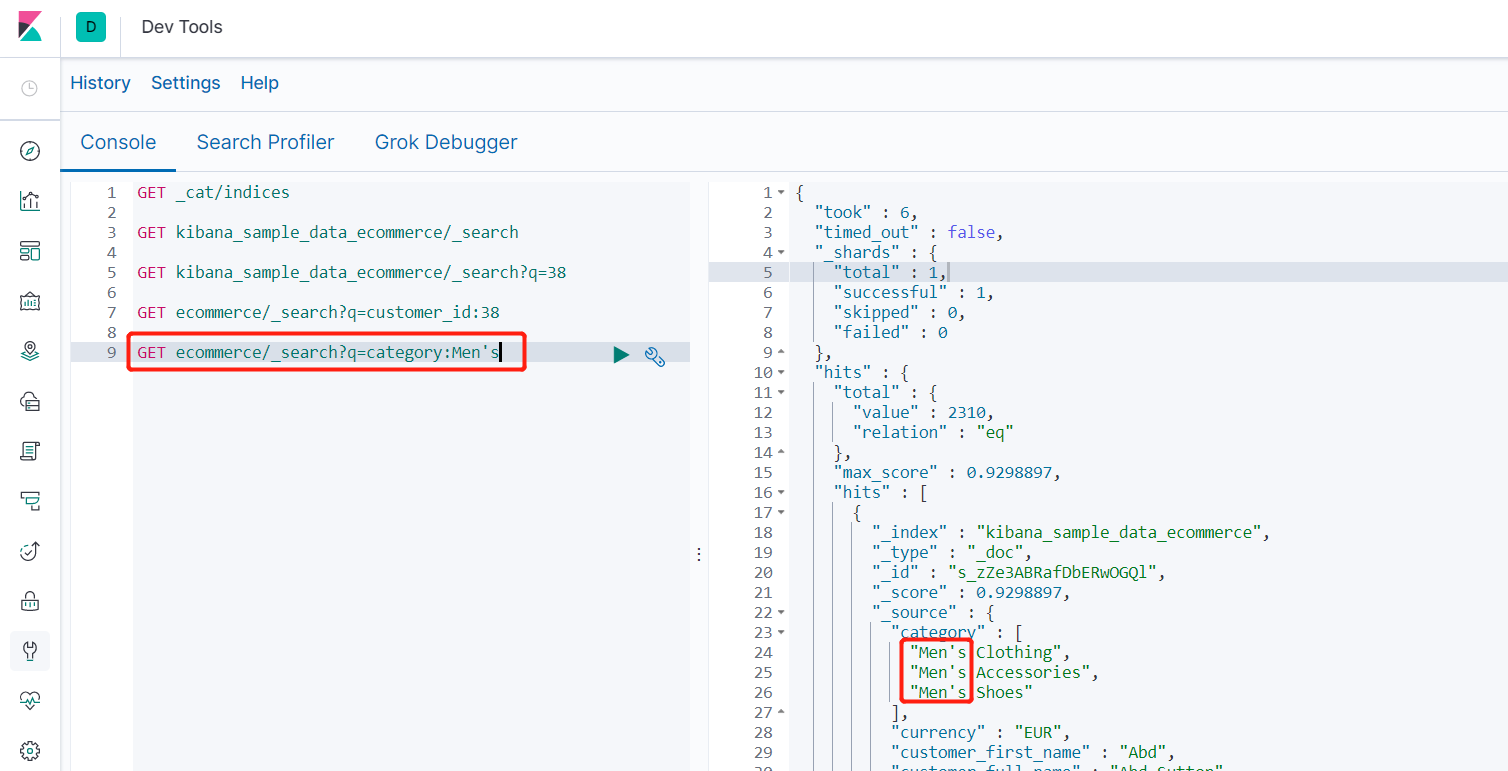The image size is (1508, 771).
Task: Open the Help link
Action: point(259,83)
